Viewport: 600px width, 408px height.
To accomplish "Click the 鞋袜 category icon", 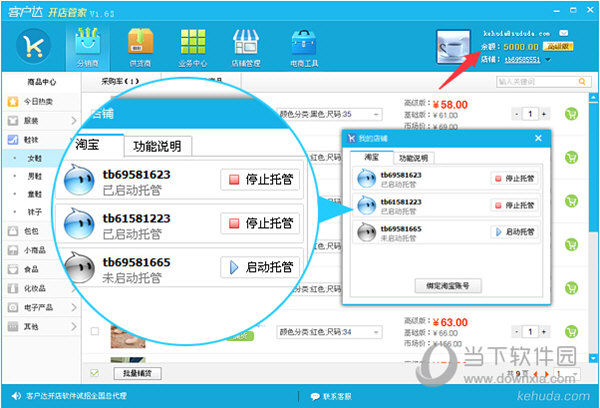I will click(13, 140).
